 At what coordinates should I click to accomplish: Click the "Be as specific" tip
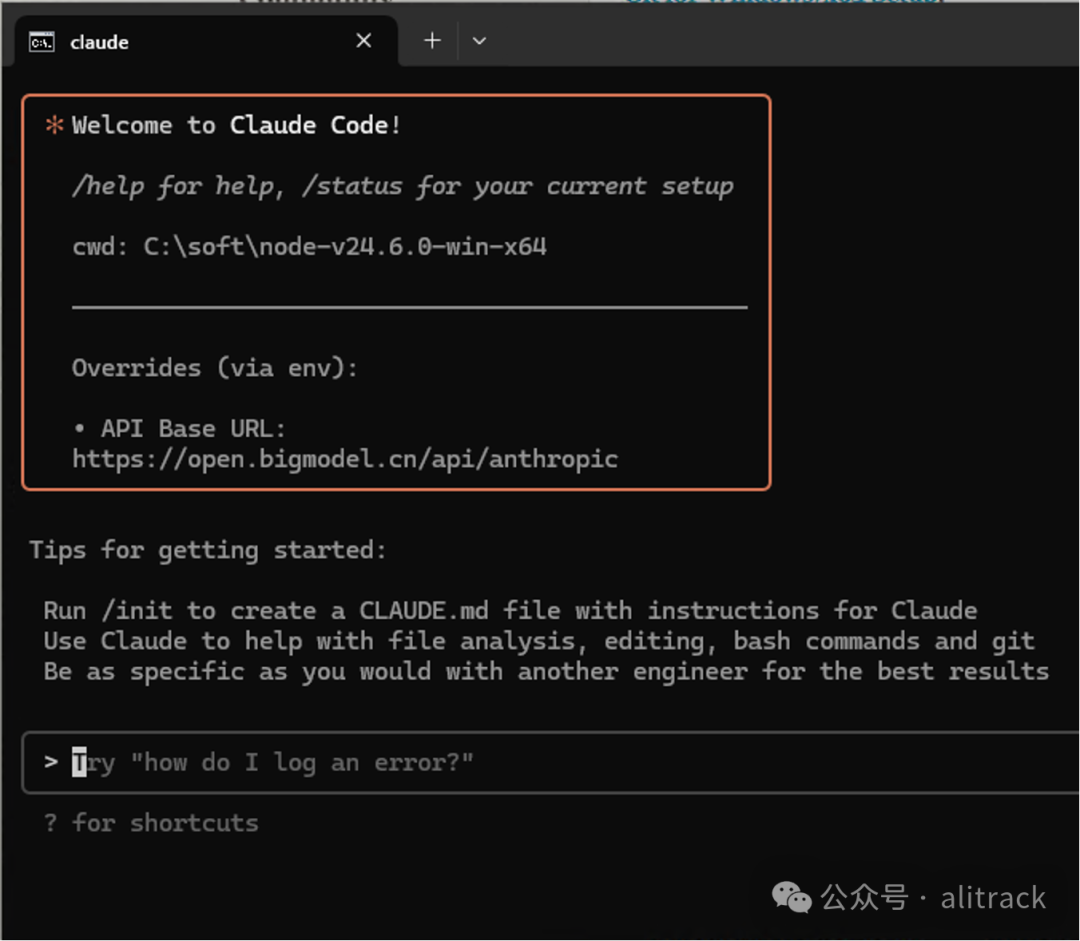tap(546, 672)
